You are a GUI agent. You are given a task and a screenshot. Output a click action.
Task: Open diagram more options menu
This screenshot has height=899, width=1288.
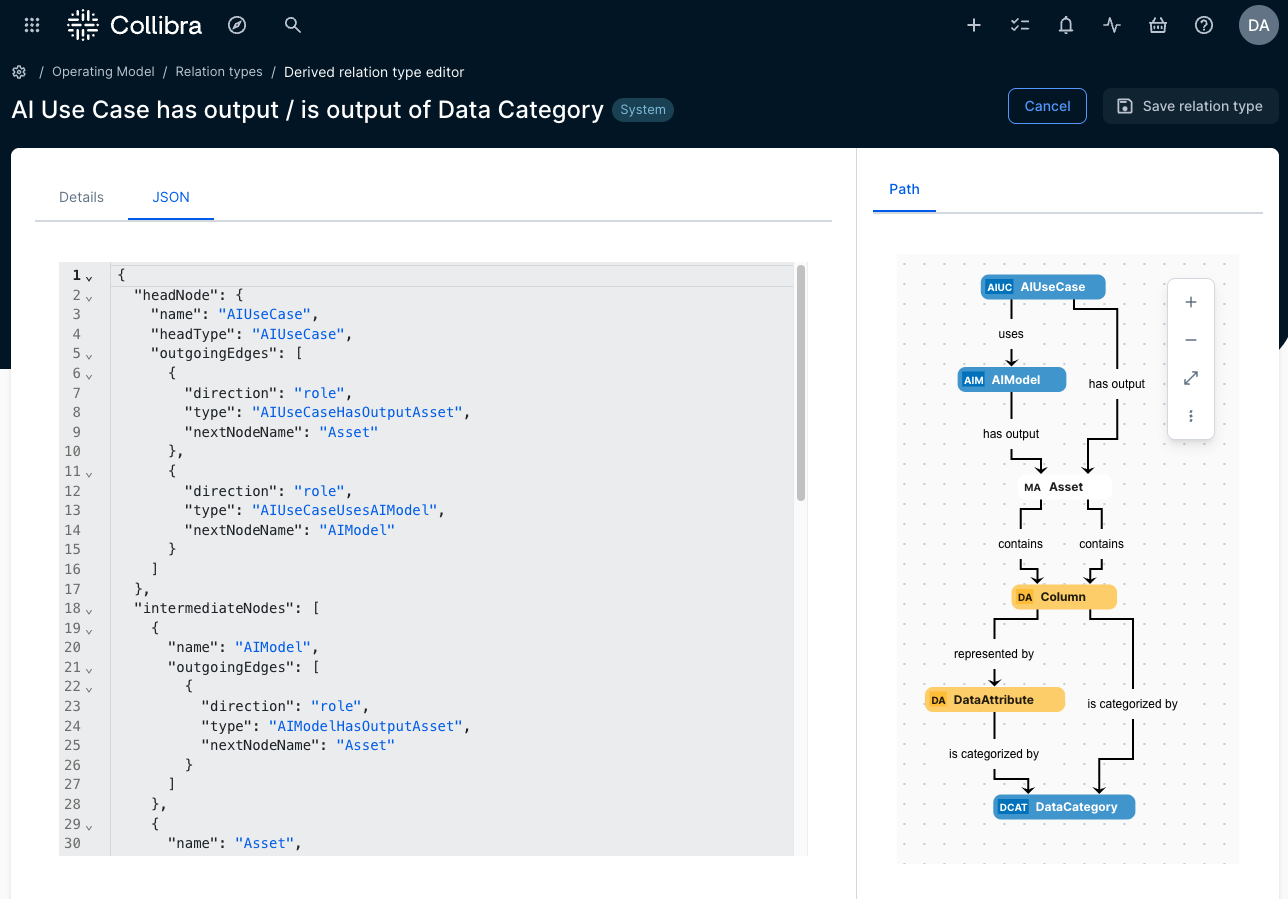[1191, 416]
